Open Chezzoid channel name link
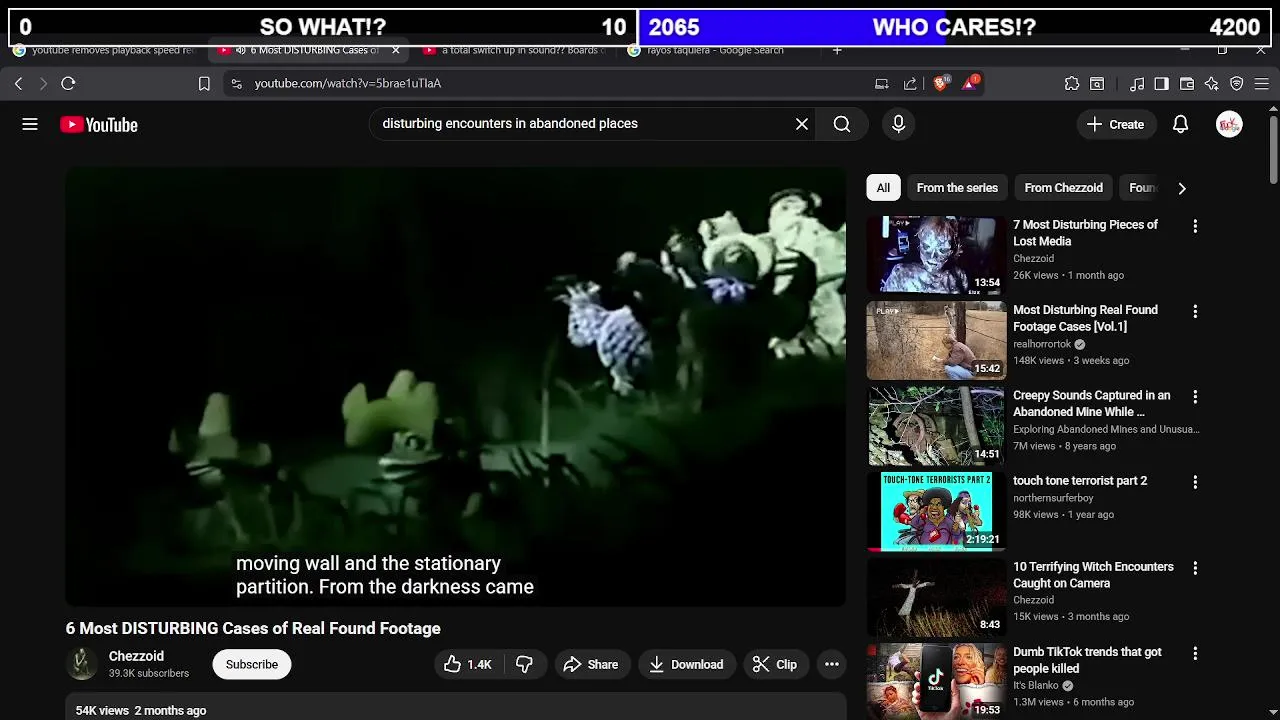The image size is (1280, 720). tap(136, 657)
